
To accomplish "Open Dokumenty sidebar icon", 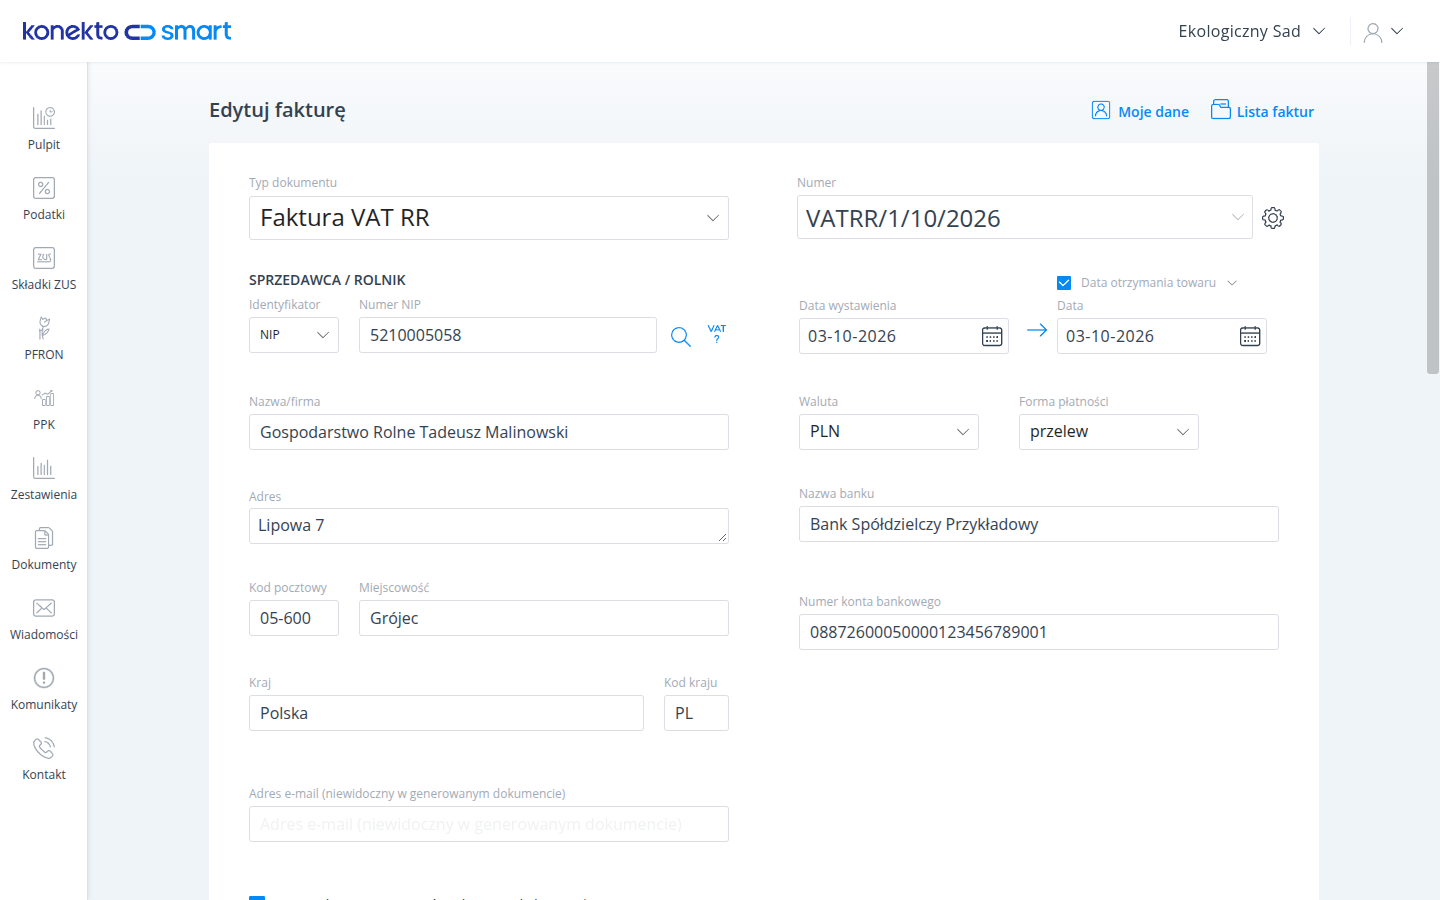I will point(44,538).
